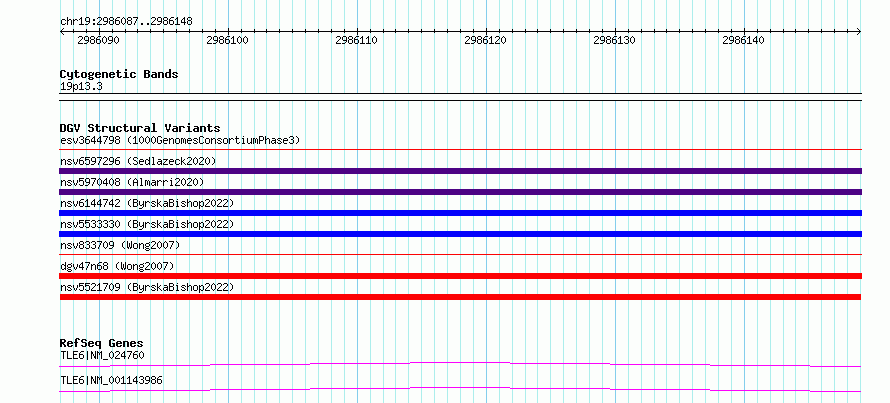Open variant nsv6144742 (ByrskaBishop2022) label
Image resolution: width=890 pixels, height=403 pixels.
147,203
